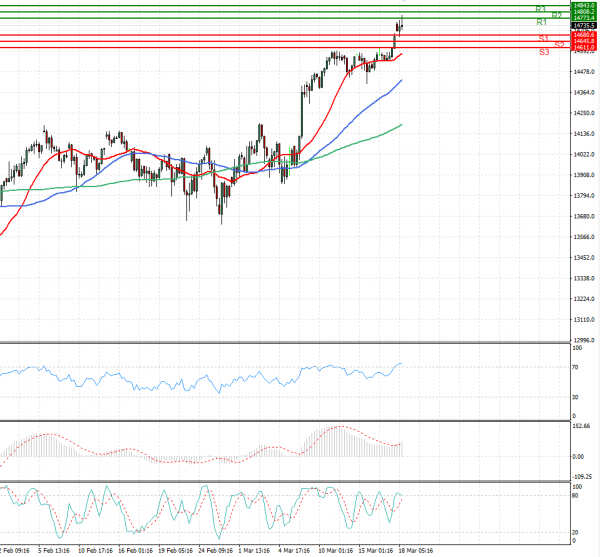This screenshot has width=600, height=557.
Task: Click the 4 Mar 17:16 date label
Action: (x=294, y=550)
